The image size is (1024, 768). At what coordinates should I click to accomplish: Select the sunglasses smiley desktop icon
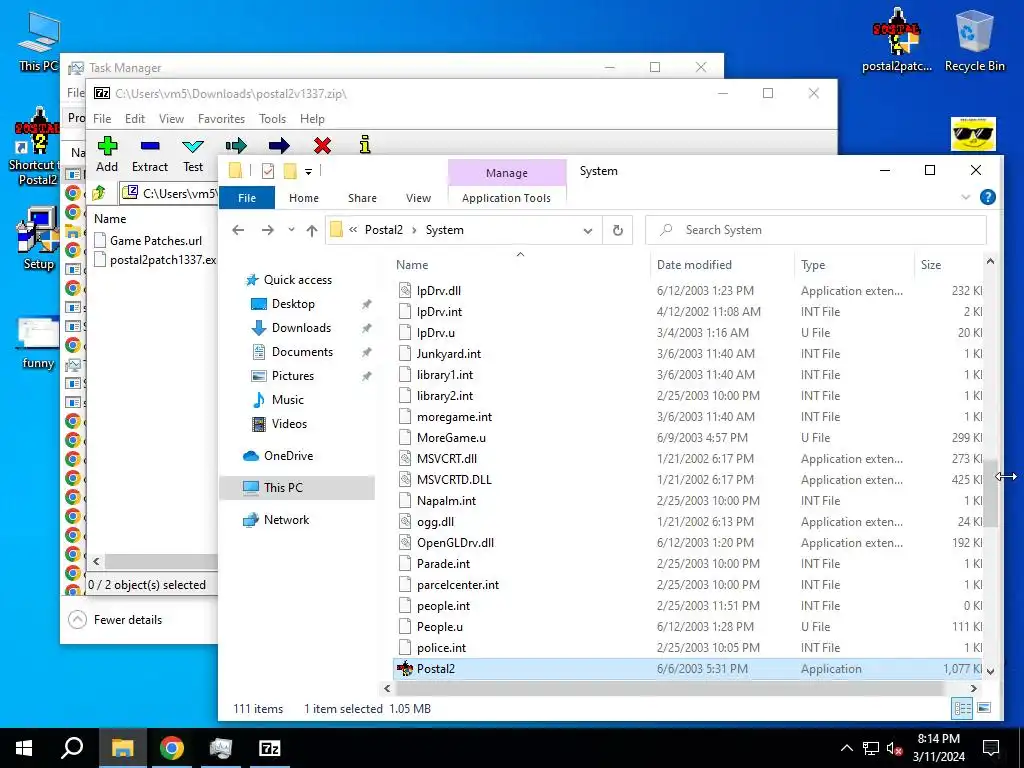973,134
